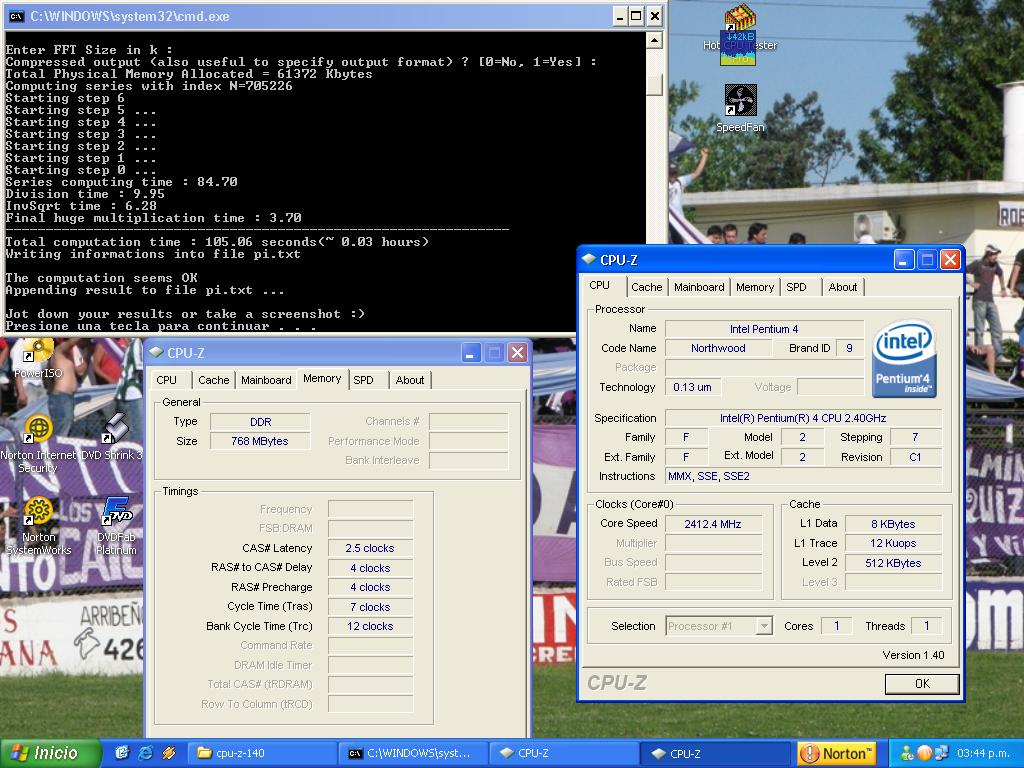
Task: Click OK in CPU-Z window
Action: 922,684
